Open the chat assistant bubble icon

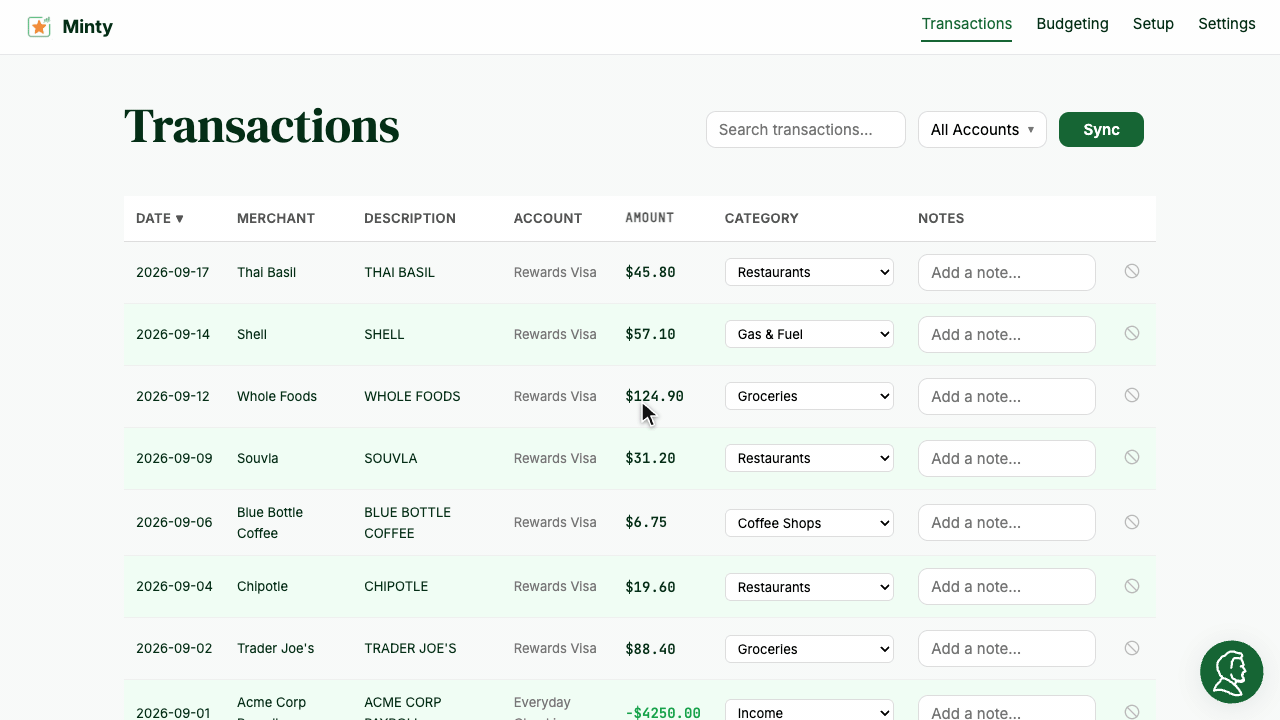(x=1232, y=672)
